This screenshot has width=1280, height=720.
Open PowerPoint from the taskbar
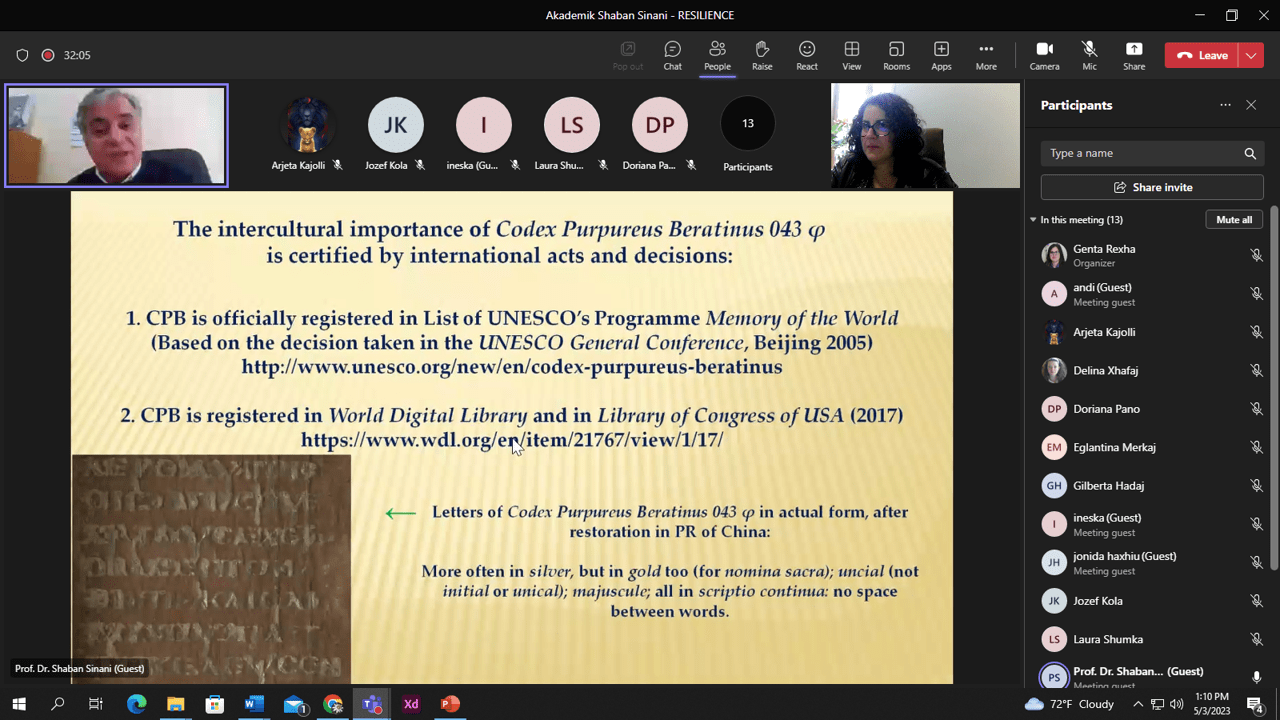coord(449,705)
